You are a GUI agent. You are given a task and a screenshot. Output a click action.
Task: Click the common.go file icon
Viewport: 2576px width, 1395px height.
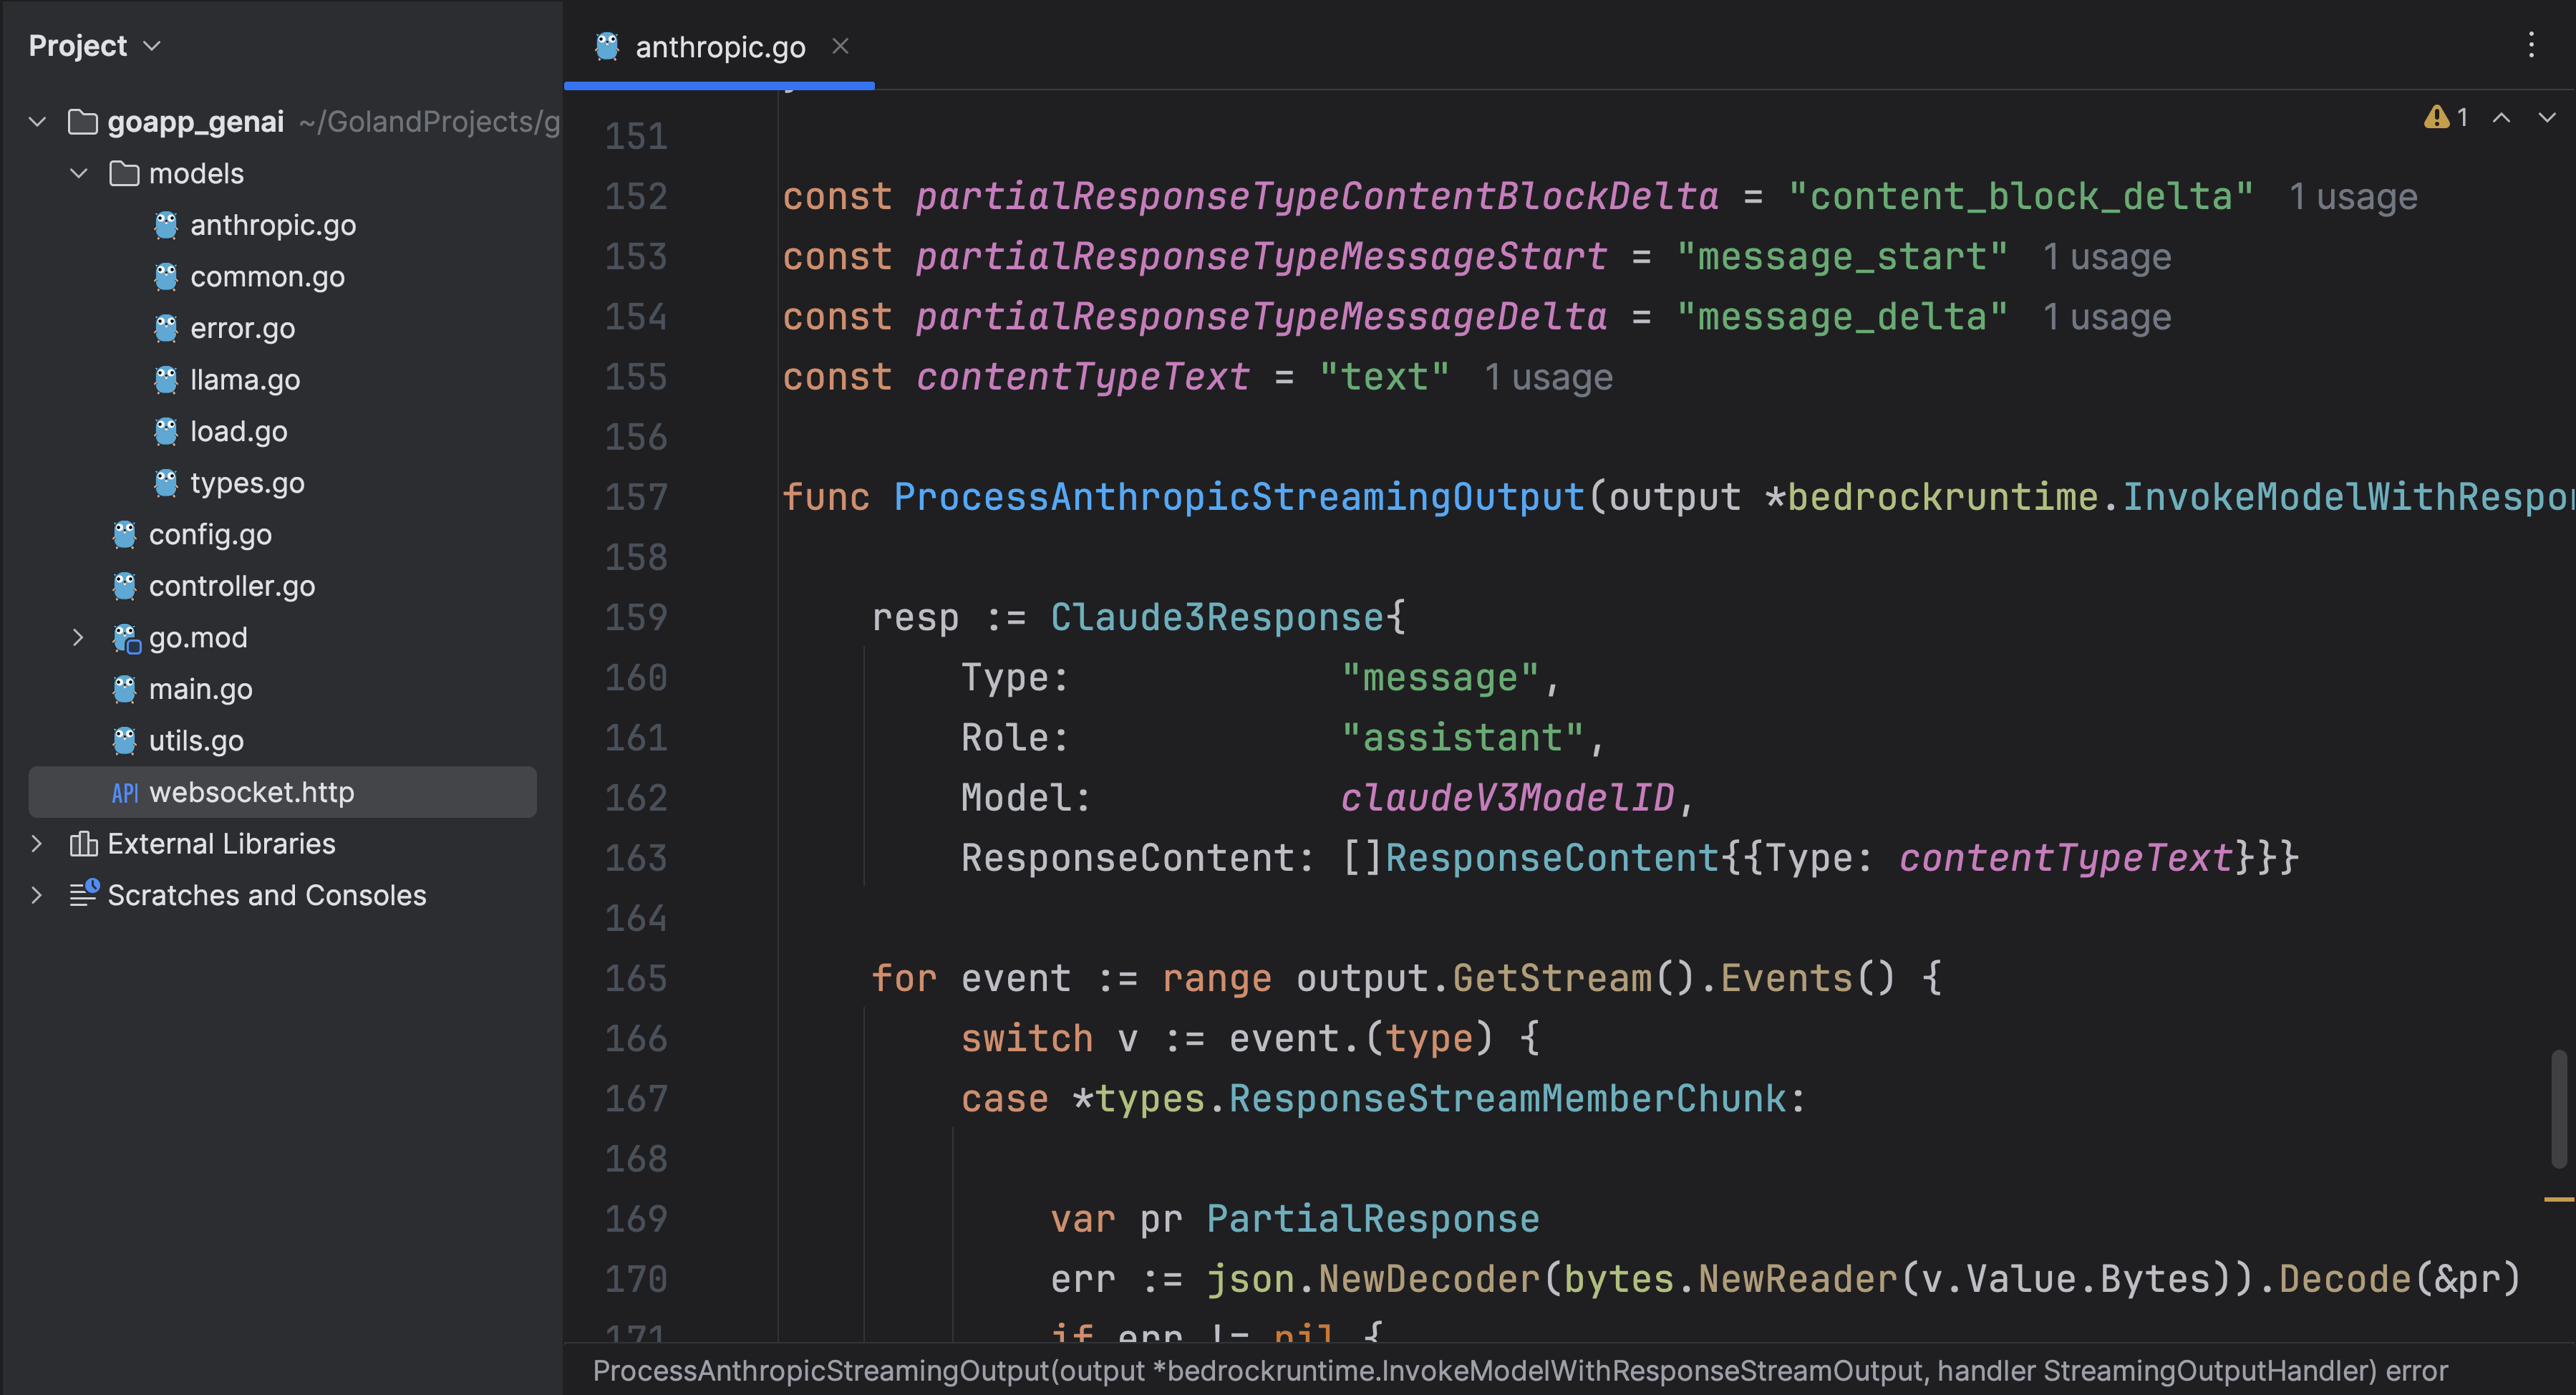pos(167,275)
